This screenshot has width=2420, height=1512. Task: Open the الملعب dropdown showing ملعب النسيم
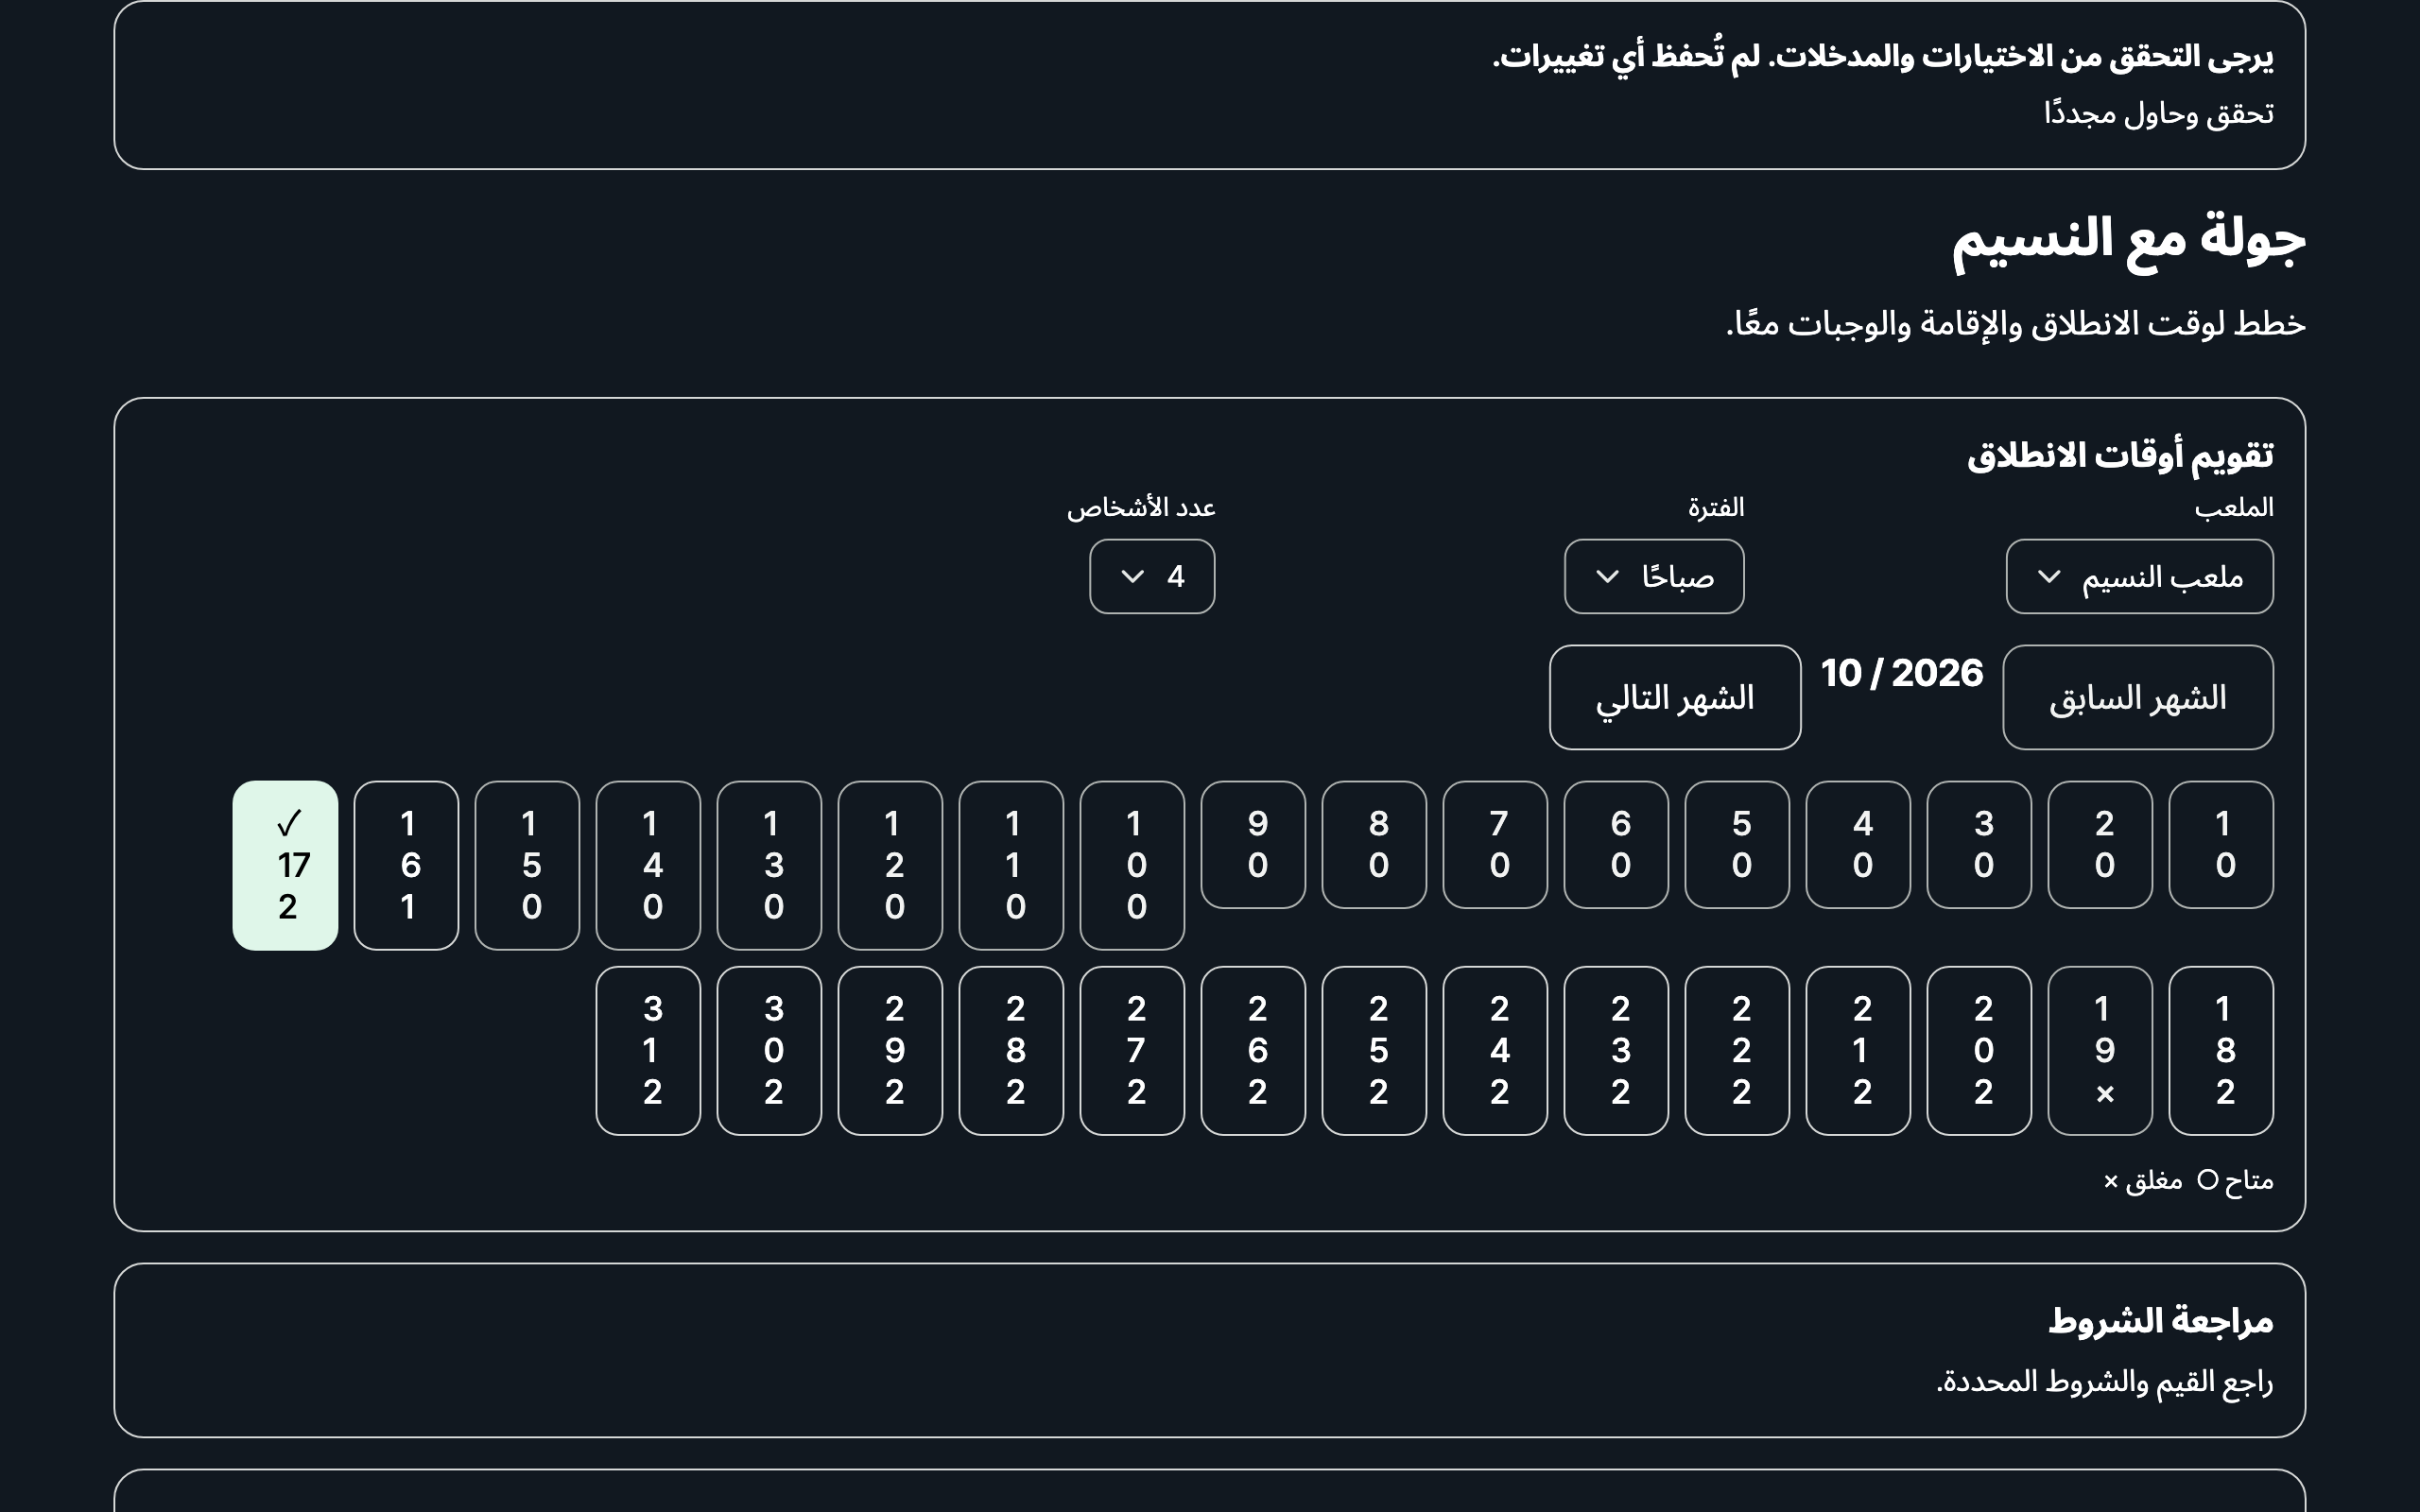2139,577
